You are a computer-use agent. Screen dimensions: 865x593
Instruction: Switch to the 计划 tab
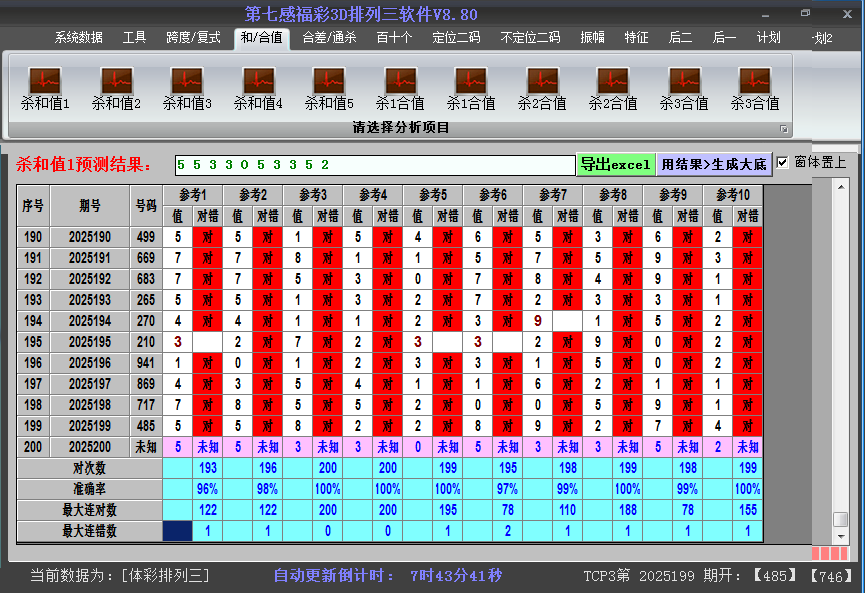click(768, 38)
